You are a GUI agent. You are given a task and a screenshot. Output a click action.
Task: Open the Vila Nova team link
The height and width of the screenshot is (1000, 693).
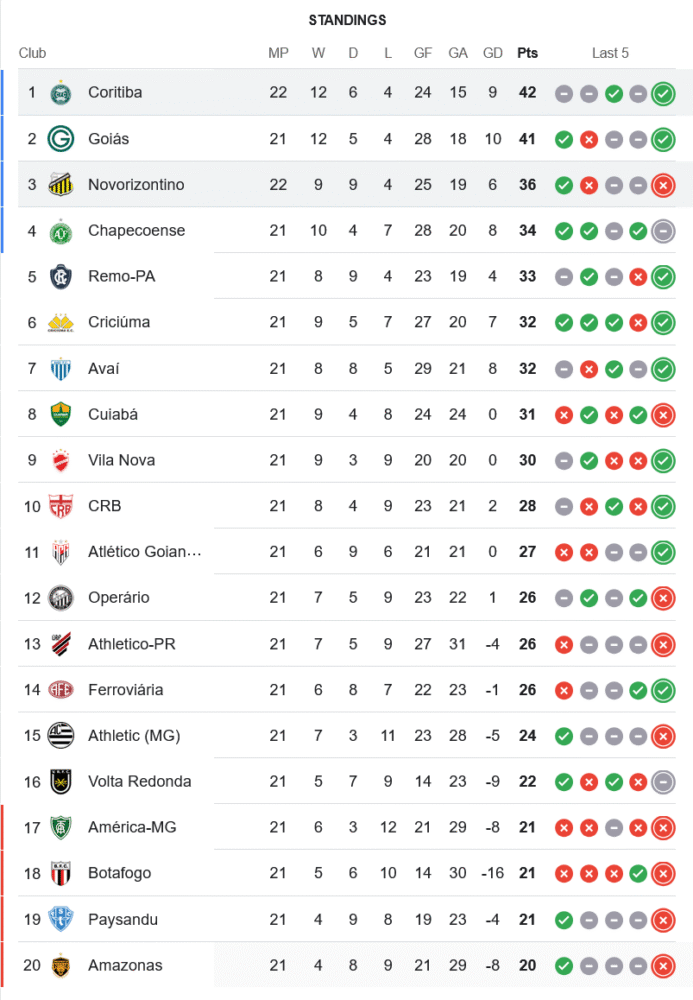click(121, 460)
